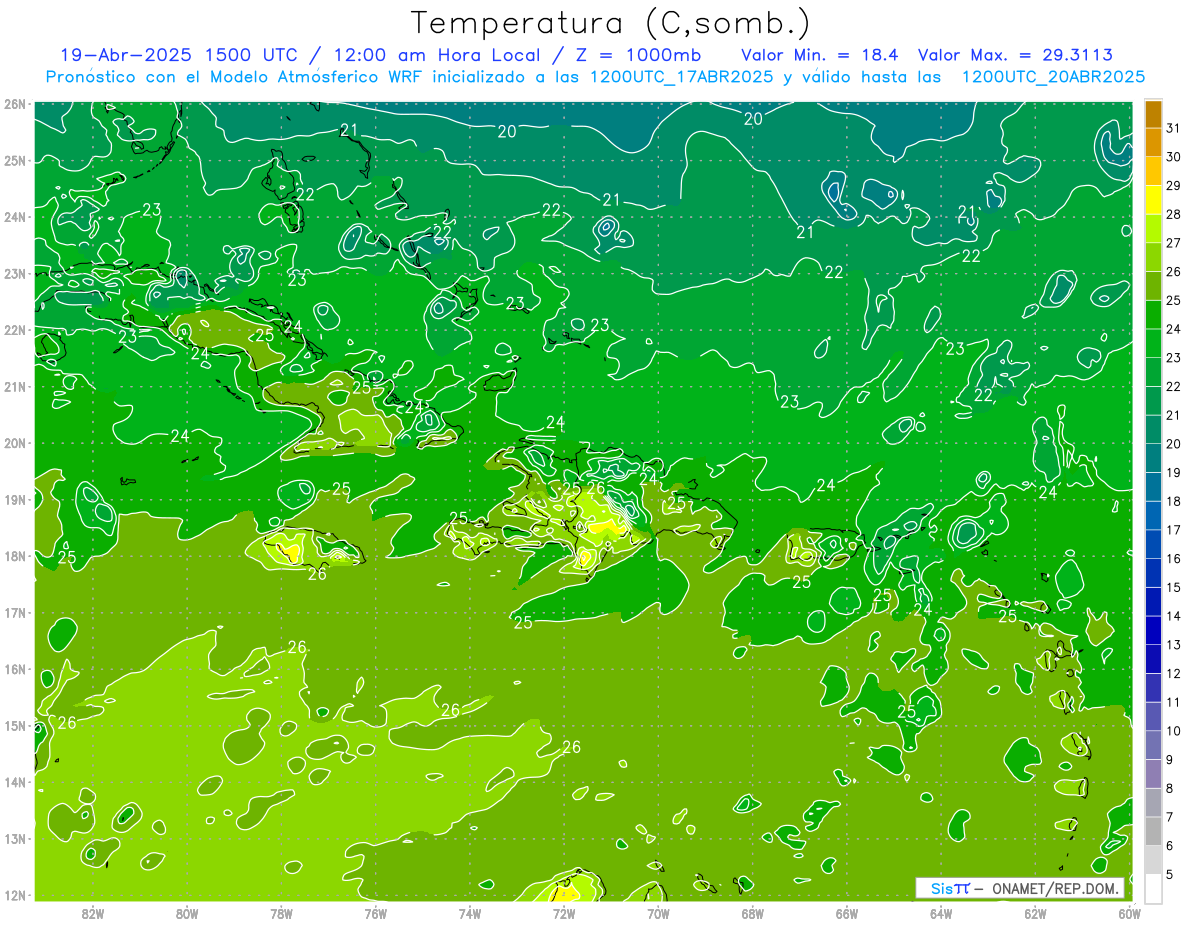The height and width of the screenshot is (927, 1200).
Task: Click the "18" label on the color scale
Action: tap(1174, 501)
